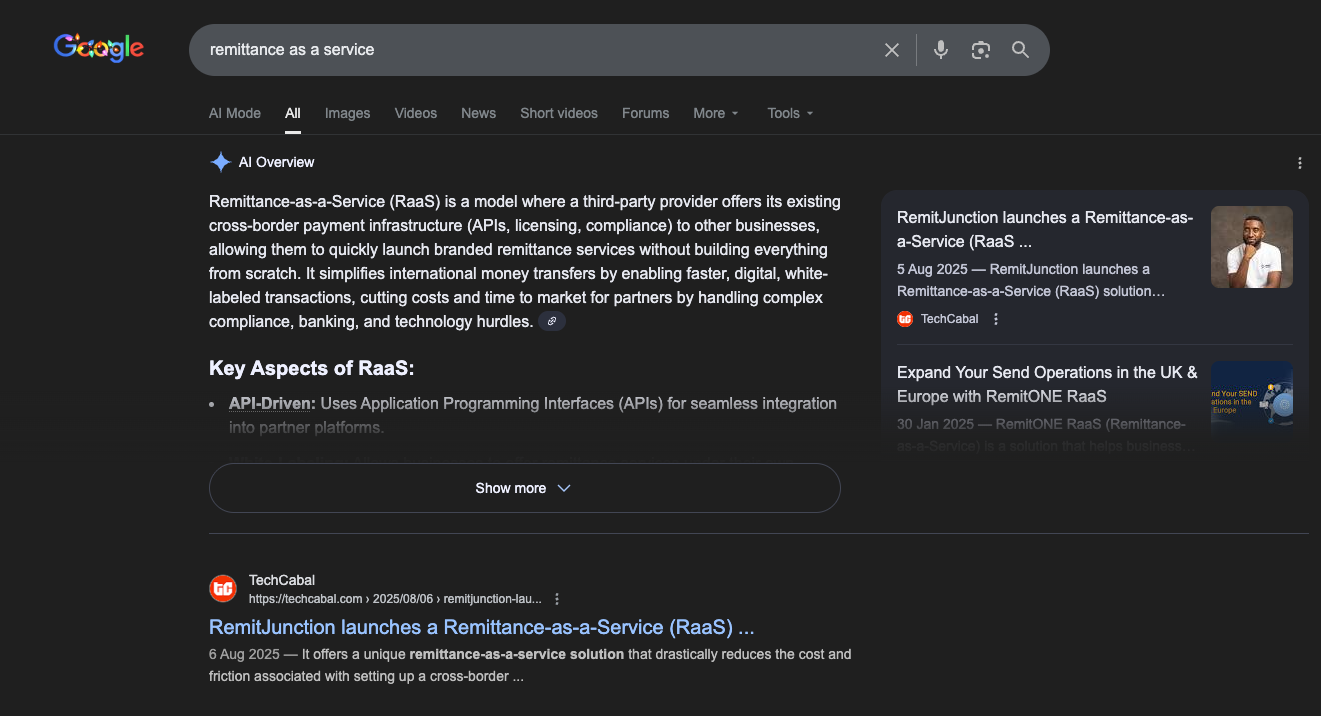
Task: Click into the search query field
Action: tap(530, 50)
